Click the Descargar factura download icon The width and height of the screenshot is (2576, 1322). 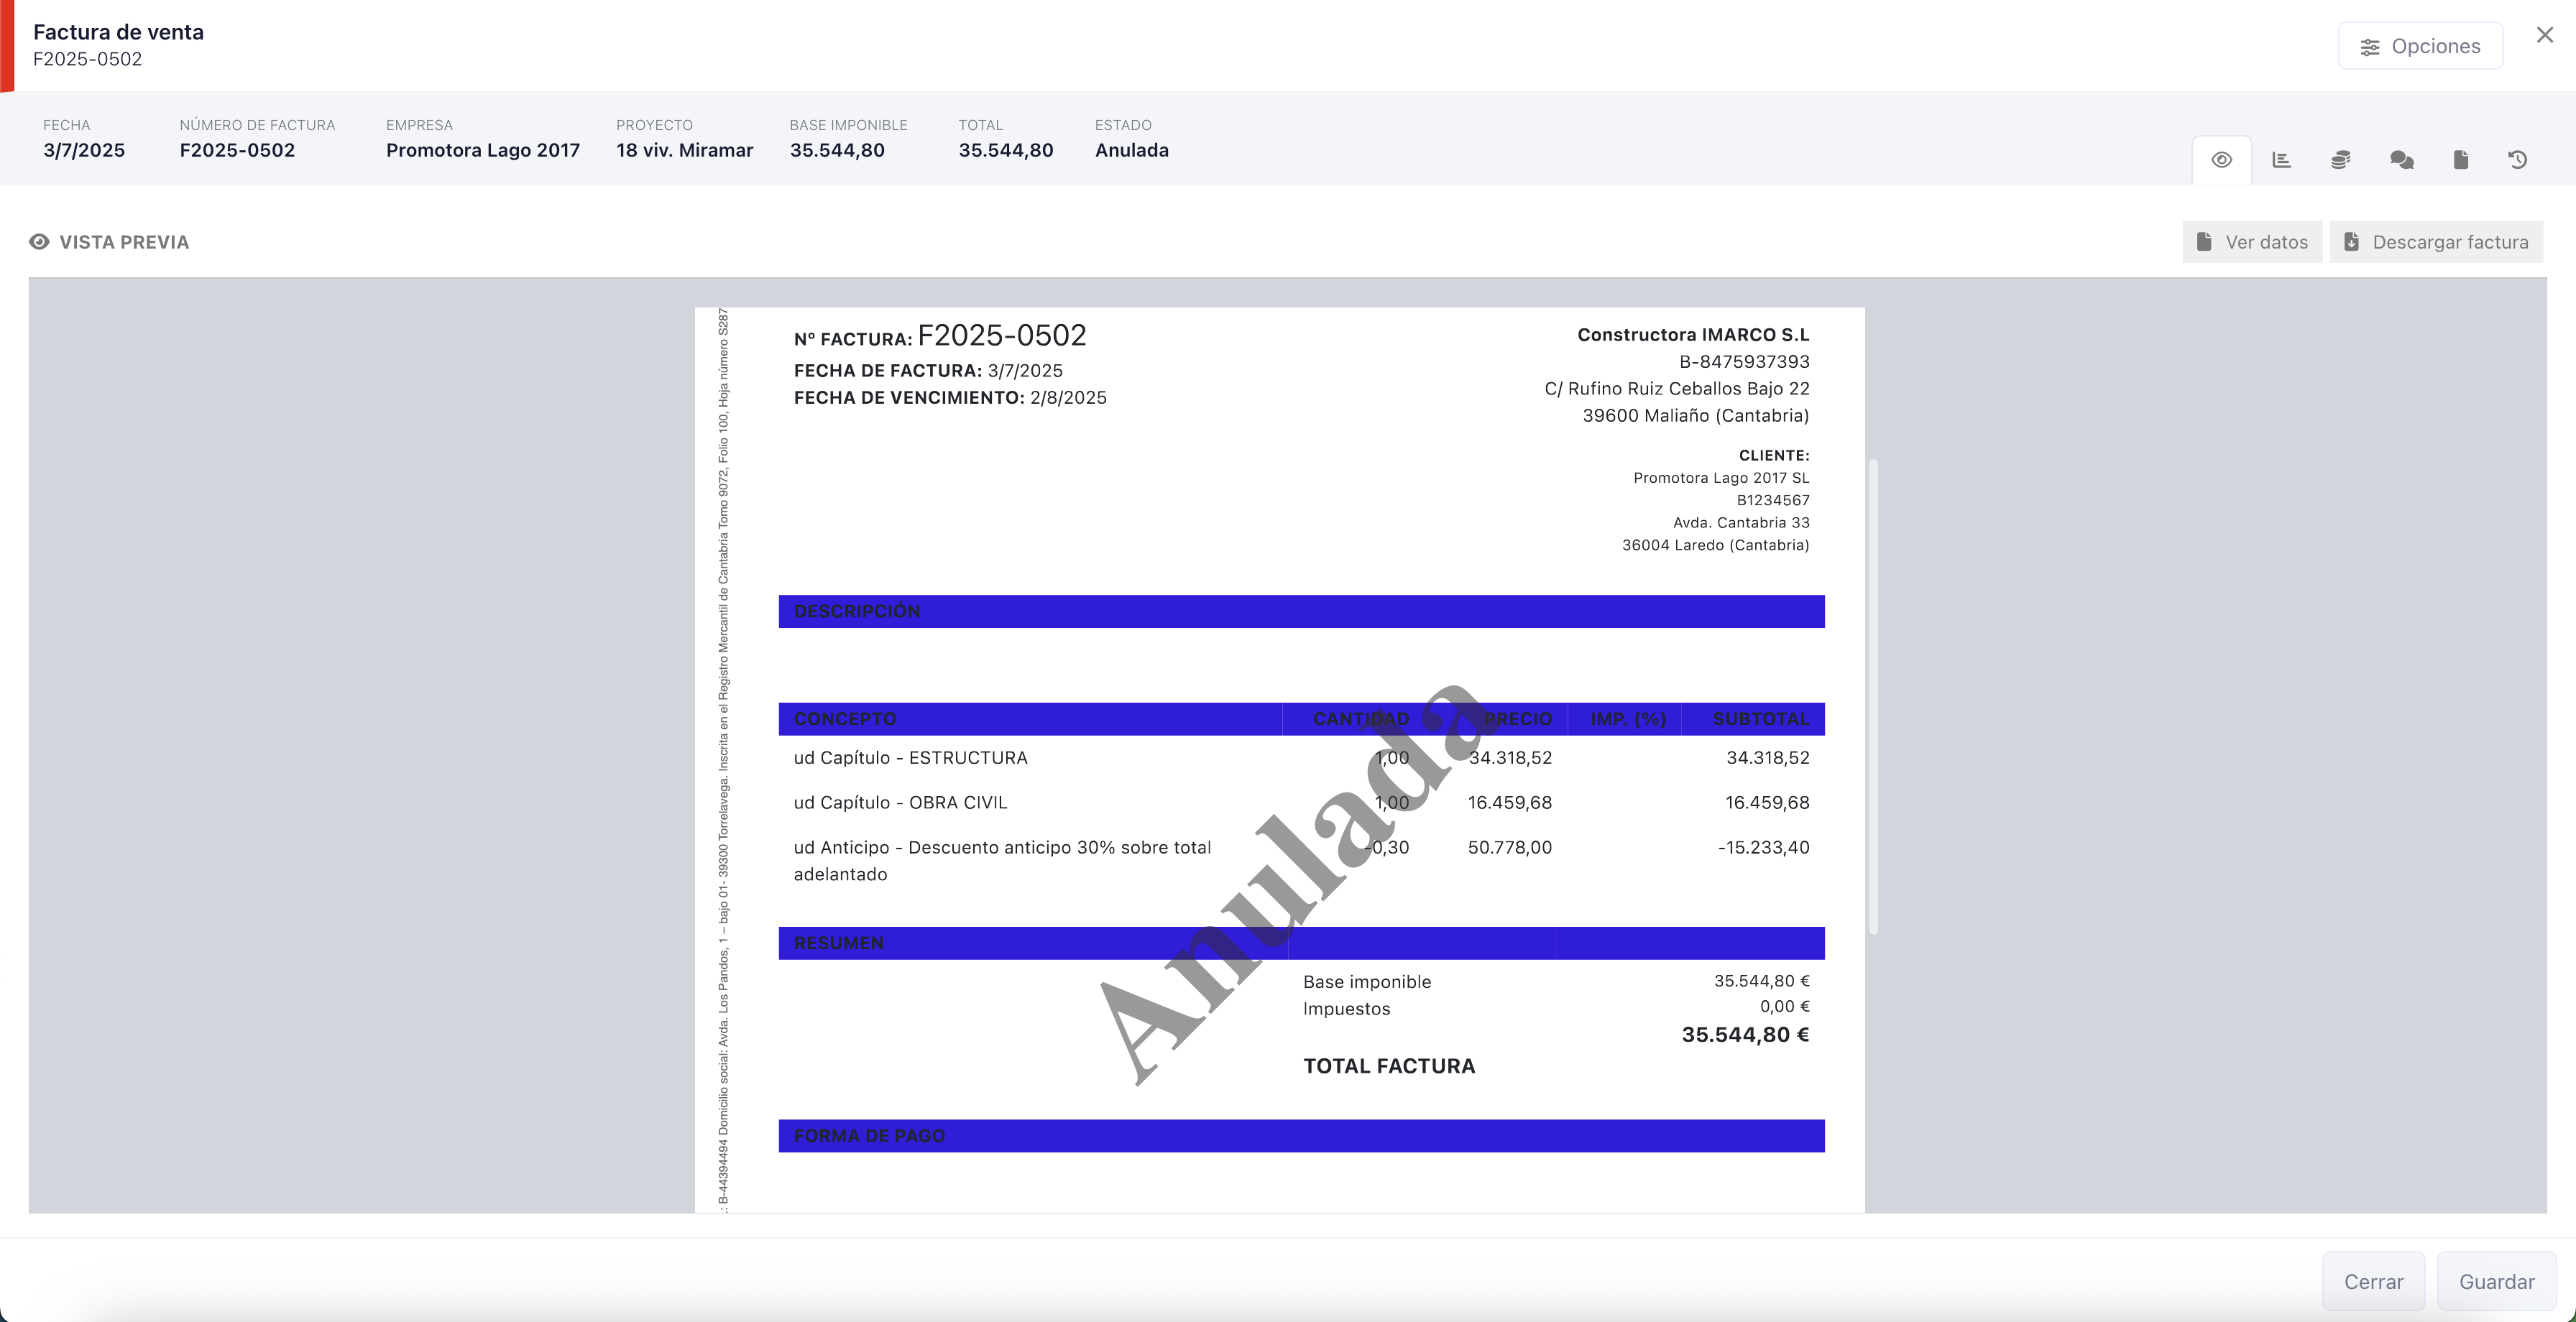tap(2352, 242)
